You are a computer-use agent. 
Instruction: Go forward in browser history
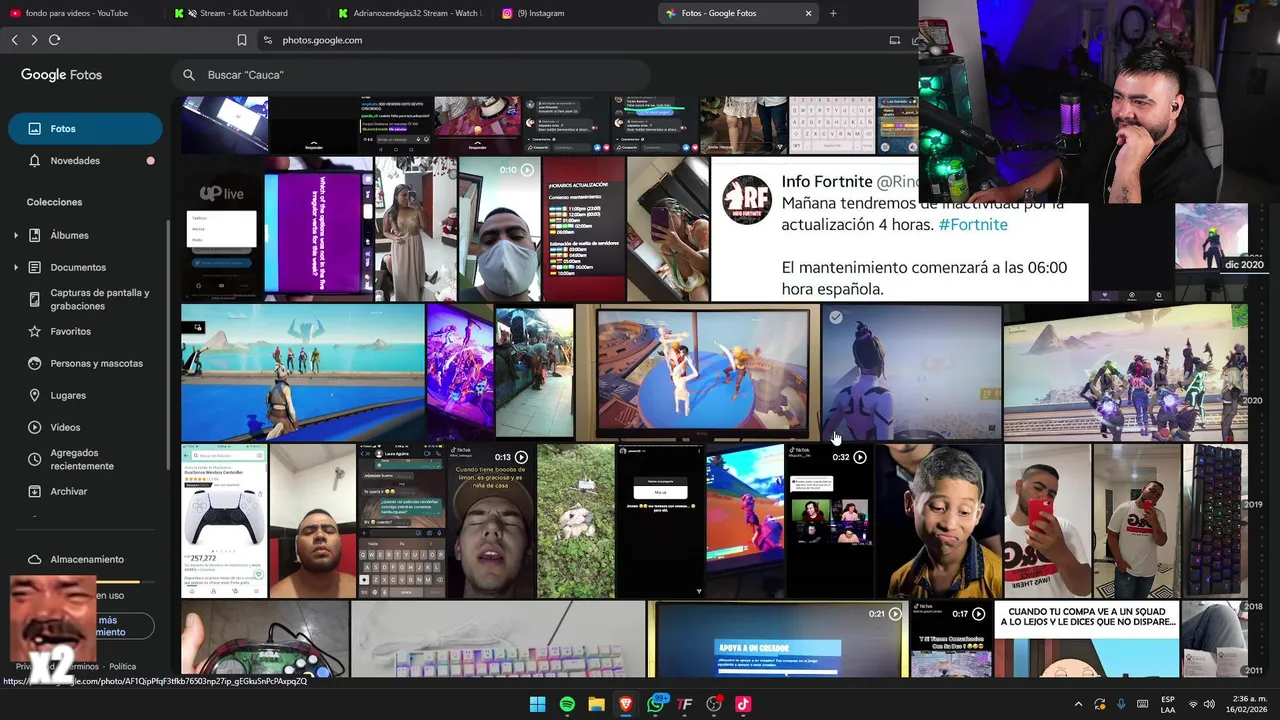point(34,40)
